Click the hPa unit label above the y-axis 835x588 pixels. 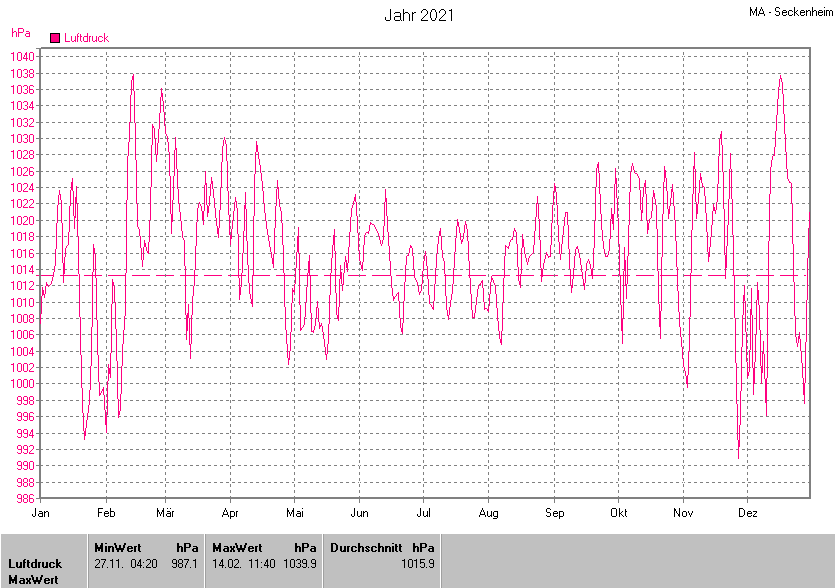[x=20, y=33]
